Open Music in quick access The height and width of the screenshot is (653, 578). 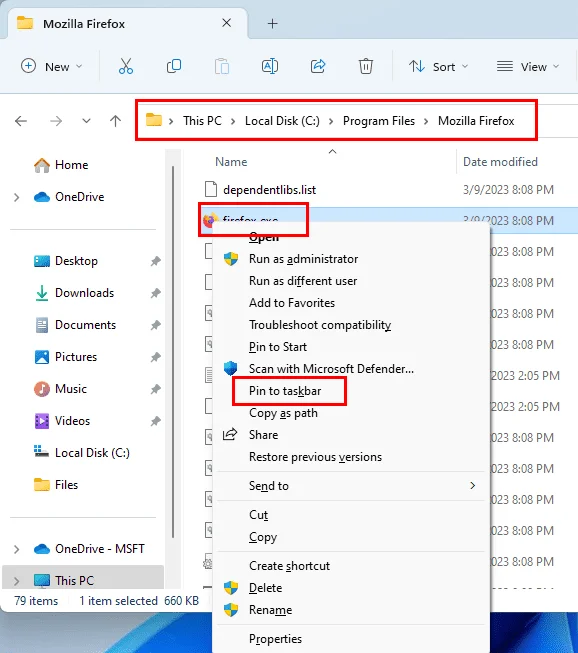(x=60, y=389)
